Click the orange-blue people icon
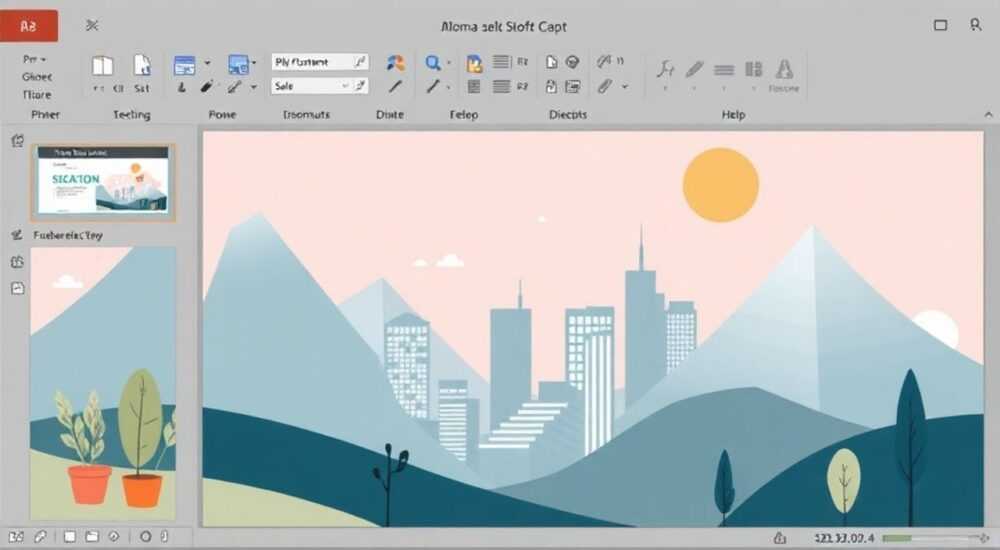Screen dimensions: 1000x550 pos(396,63)
